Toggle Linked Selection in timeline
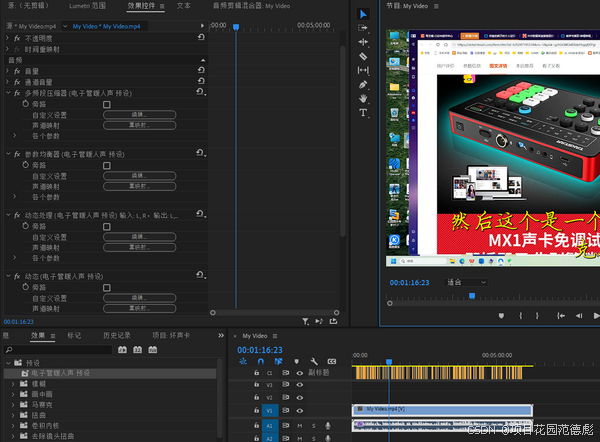600x442 pixels. 278,361
